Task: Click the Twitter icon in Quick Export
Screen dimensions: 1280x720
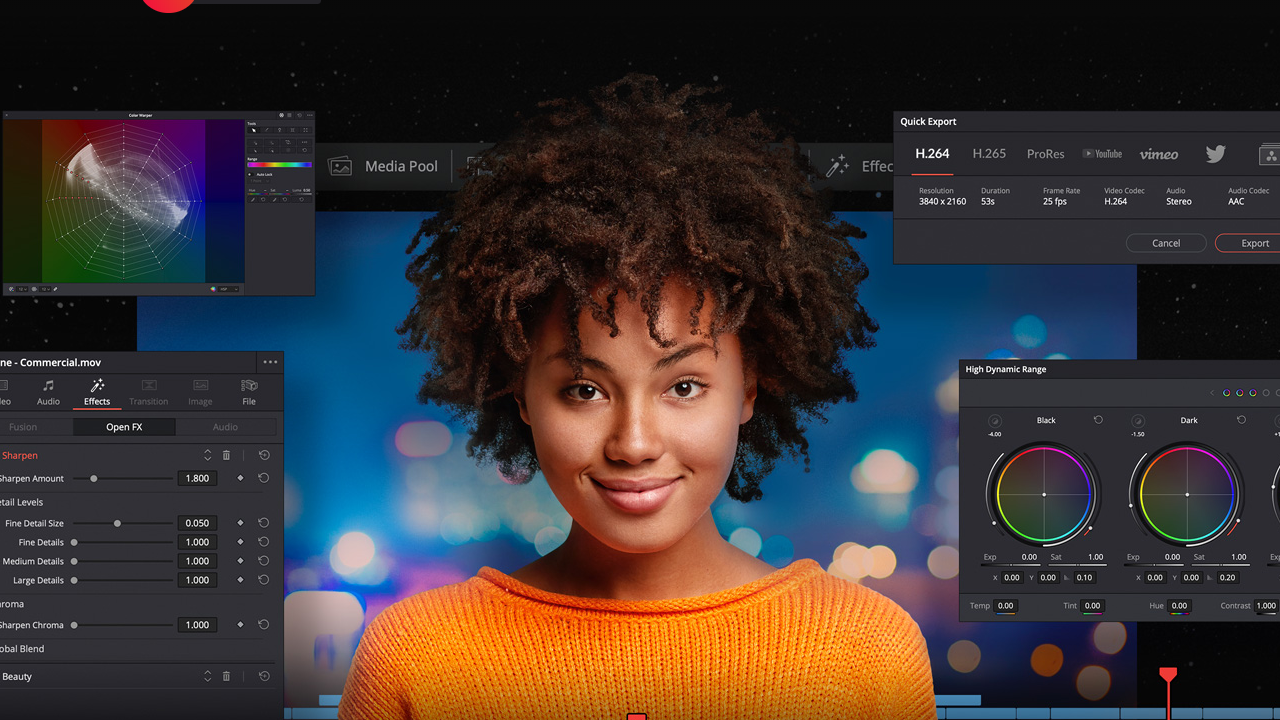Action: pos(1215,154)
